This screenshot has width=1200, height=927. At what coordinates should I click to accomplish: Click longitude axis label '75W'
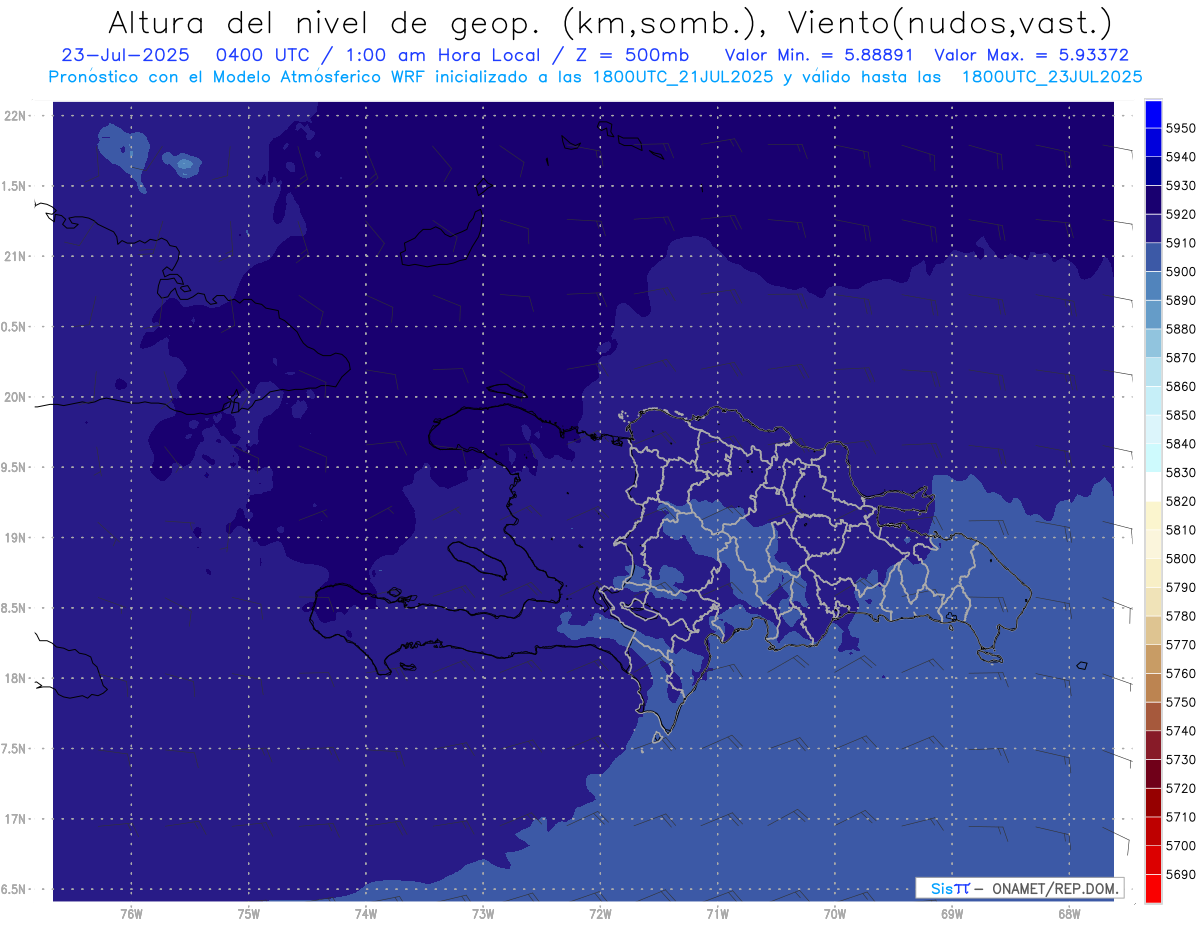(249, 913)
